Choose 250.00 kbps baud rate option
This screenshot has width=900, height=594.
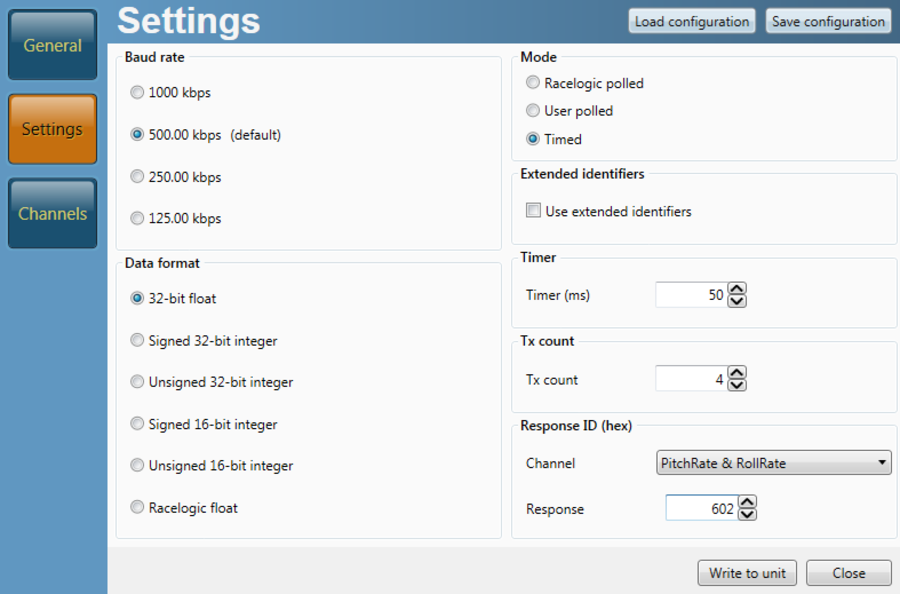point(137,177)
